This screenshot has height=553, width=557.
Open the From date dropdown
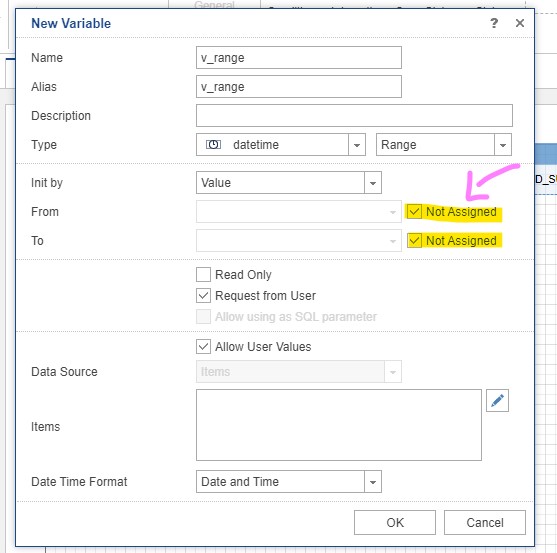pyautogui.click(x=393, y=212)
